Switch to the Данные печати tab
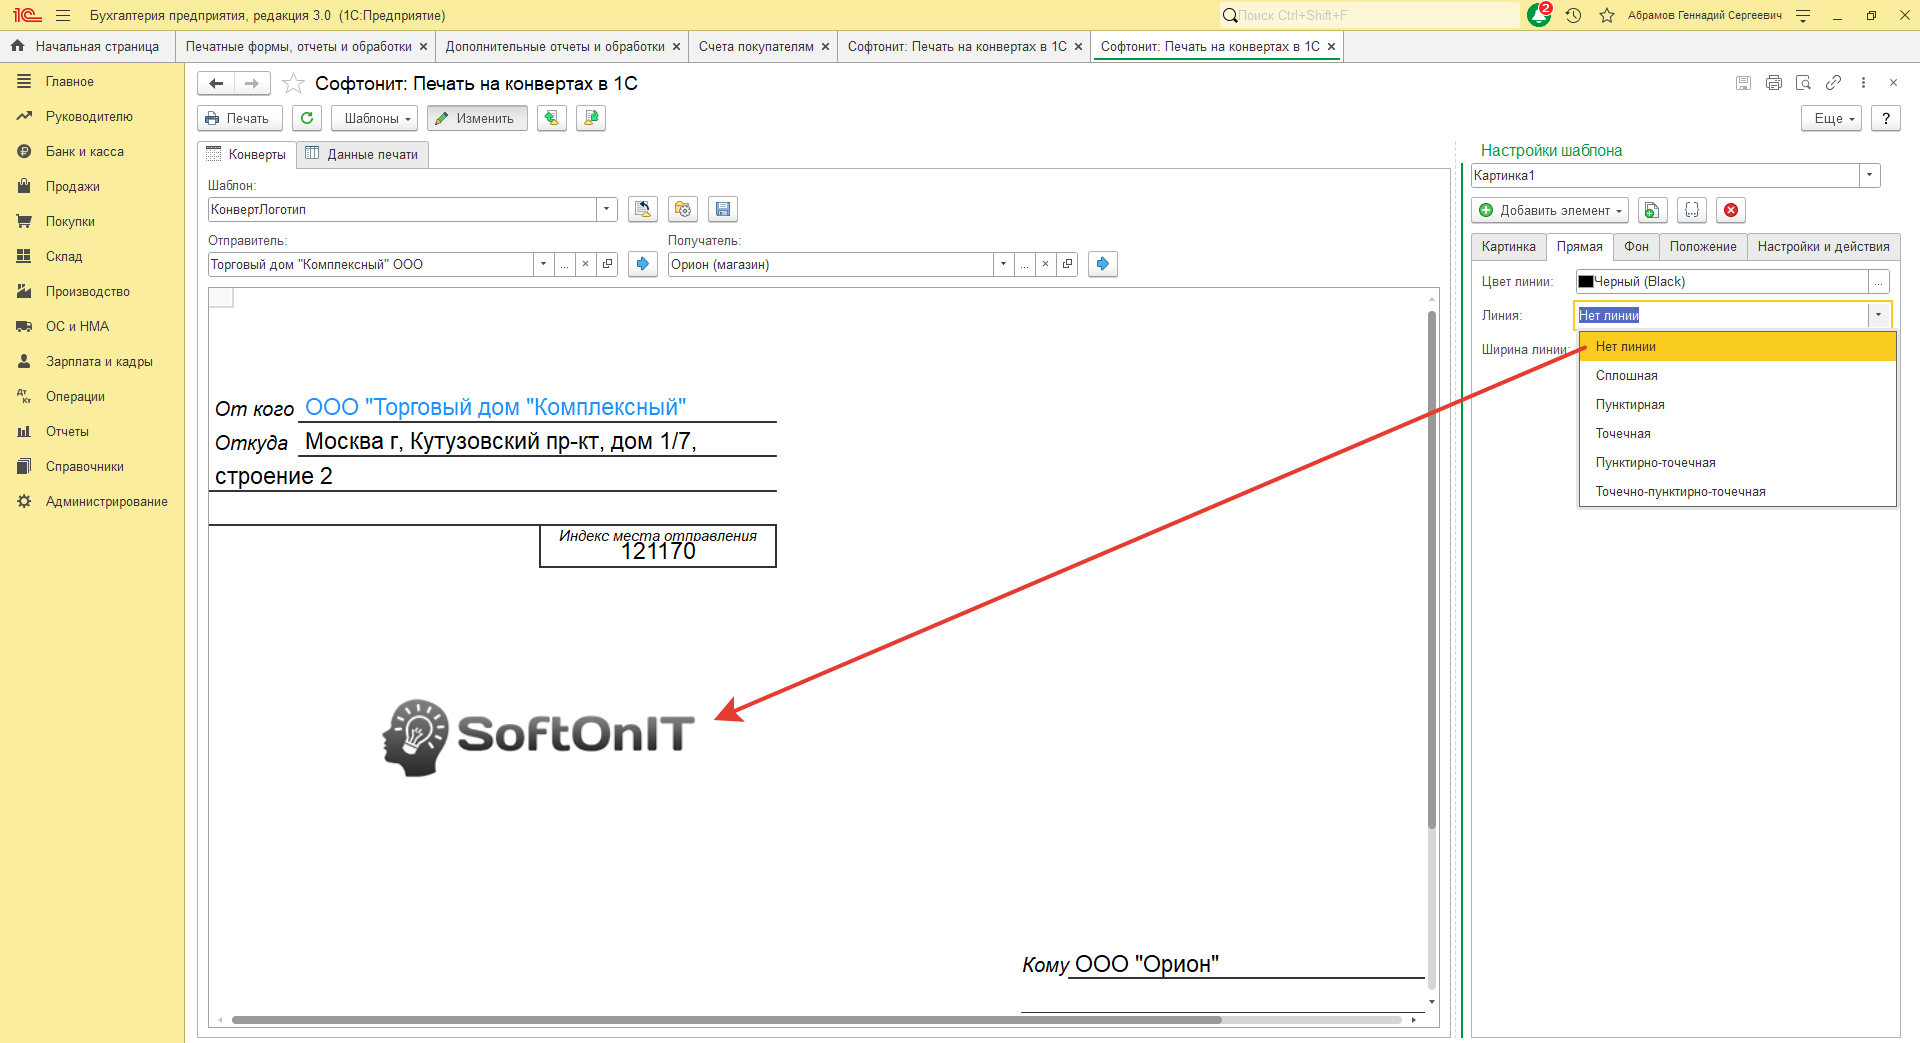The width and height of the screenshot is (1920, 1043). click(362, 154)
